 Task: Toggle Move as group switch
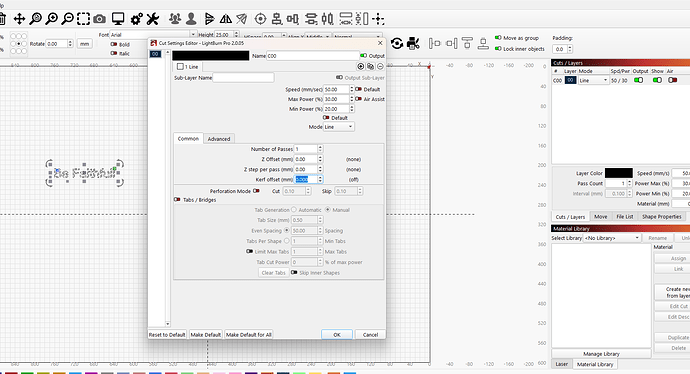(498, 38)
